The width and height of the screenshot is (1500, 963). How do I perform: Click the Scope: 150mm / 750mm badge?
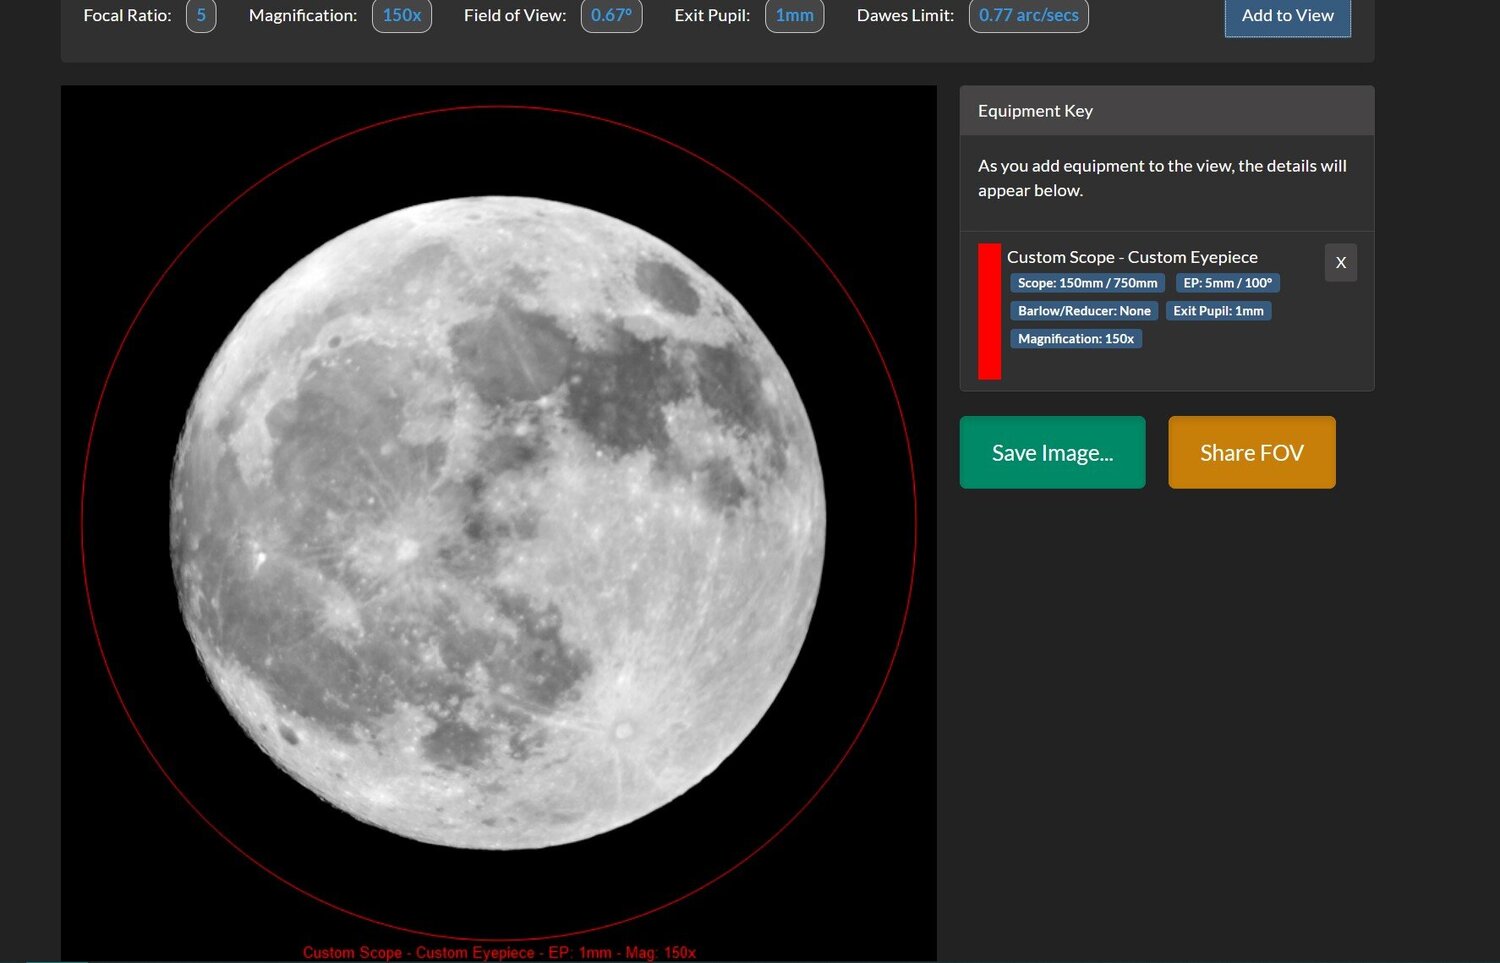click(x=1086, y=283)
